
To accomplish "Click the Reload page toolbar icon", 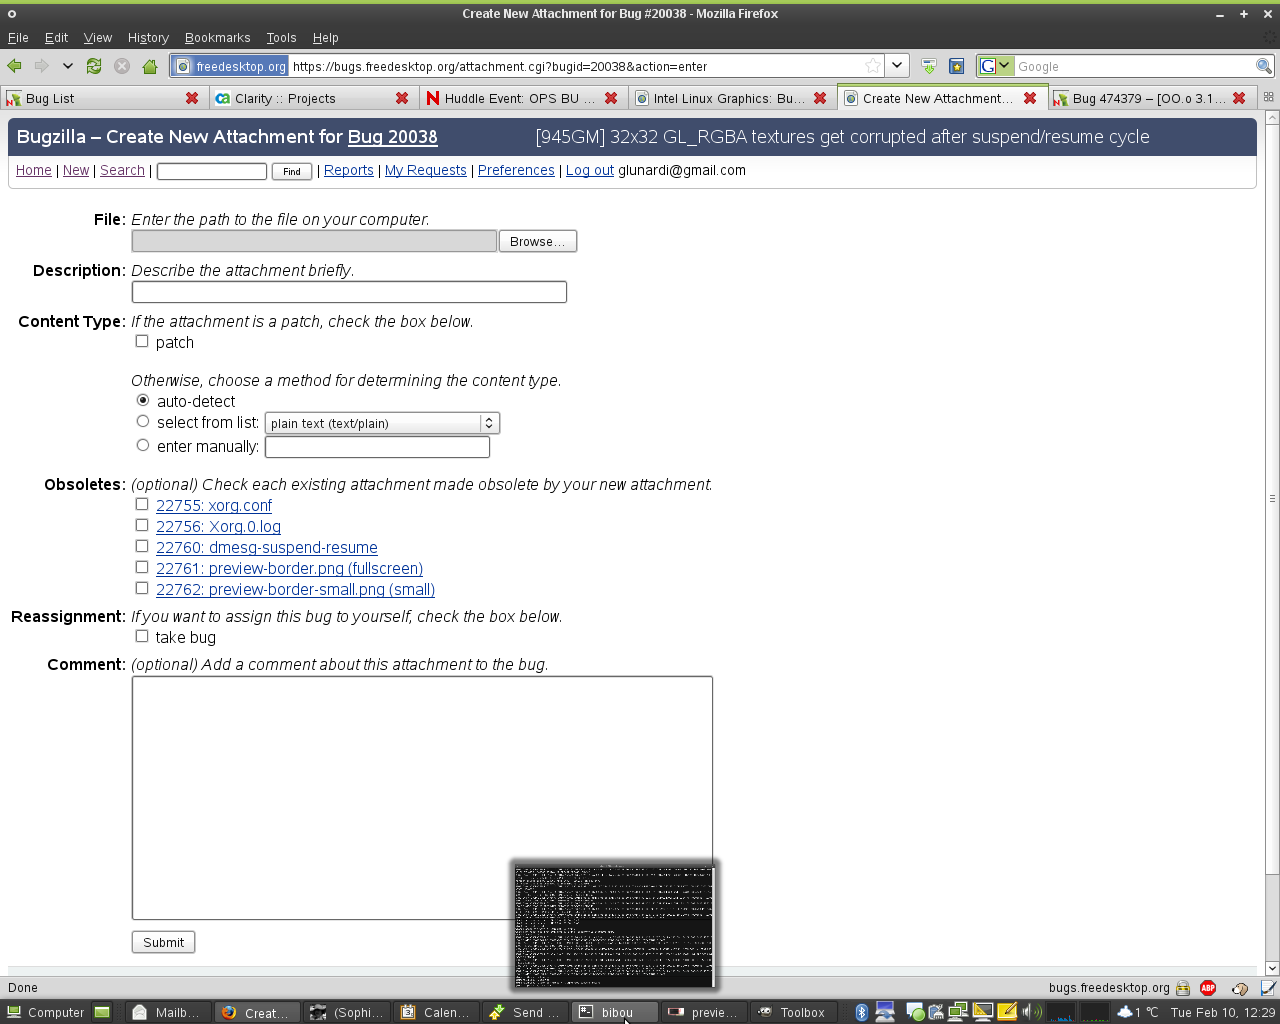I will tap(94, 66).
